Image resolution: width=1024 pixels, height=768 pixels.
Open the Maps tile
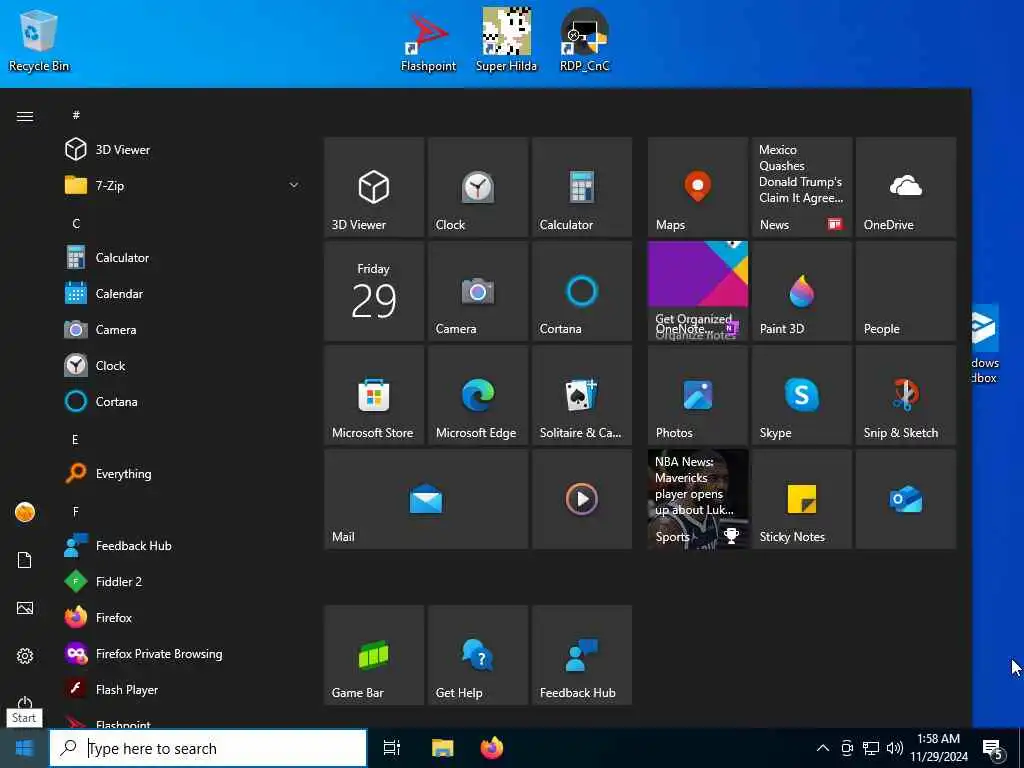697,187
